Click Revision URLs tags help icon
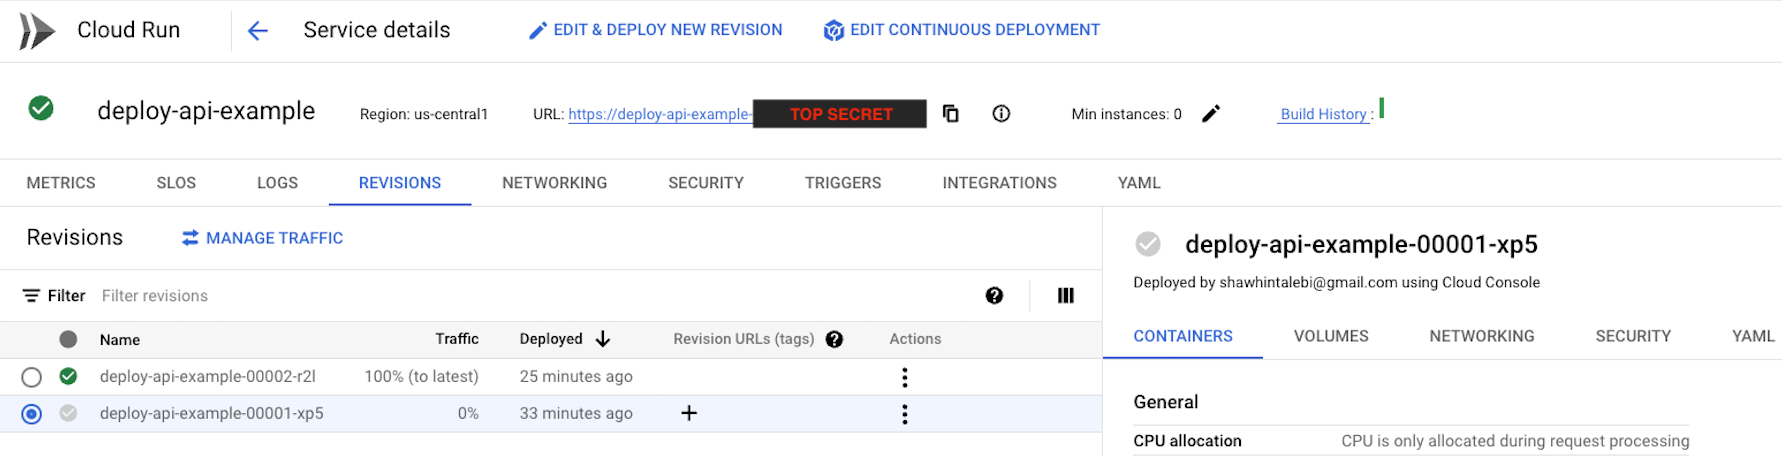Viewport: 1782px width, 456px height. click(x=835, y=340)
